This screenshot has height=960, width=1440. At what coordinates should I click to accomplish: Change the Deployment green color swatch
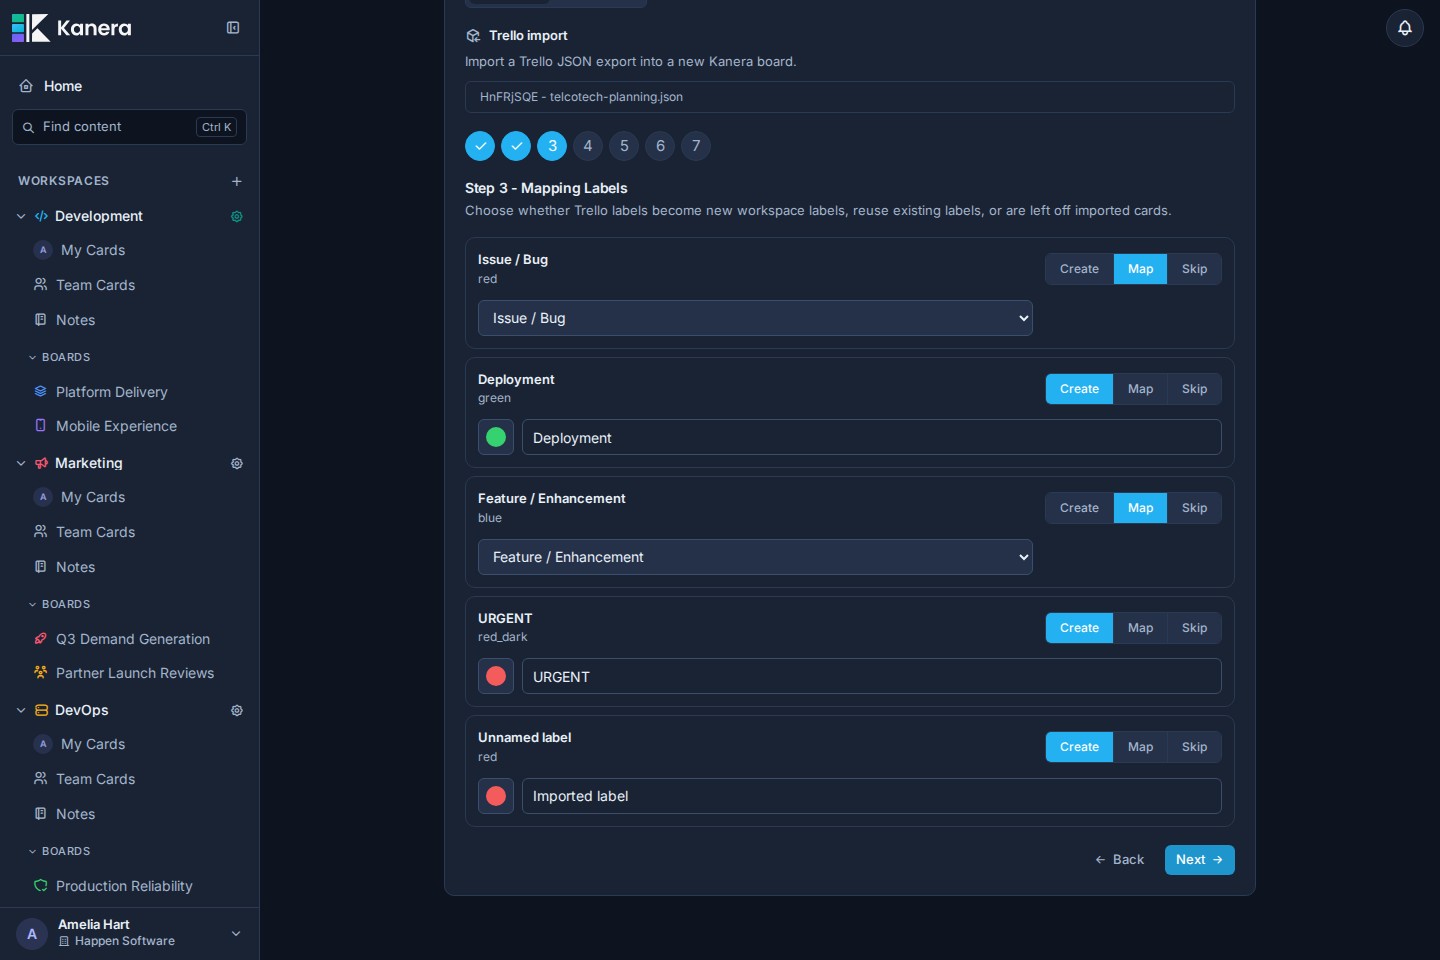point(496,437)
